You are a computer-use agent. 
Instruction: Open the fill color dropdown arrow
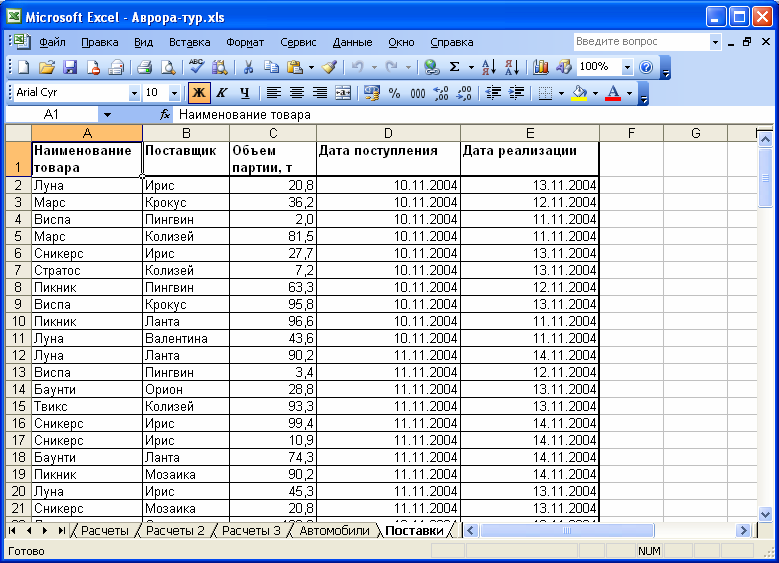coord(595,93)
